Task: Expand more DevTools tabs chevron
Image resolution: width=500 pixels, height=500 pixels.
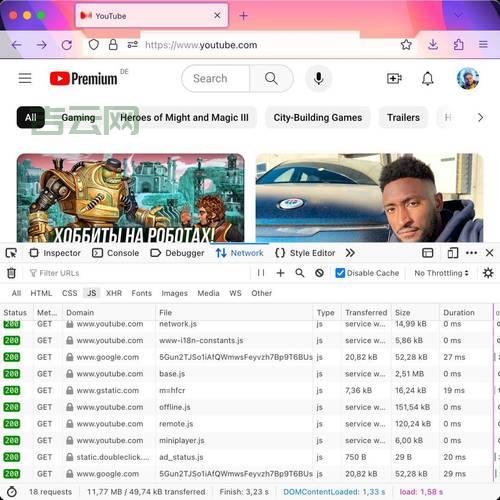Action: point(350,253)
